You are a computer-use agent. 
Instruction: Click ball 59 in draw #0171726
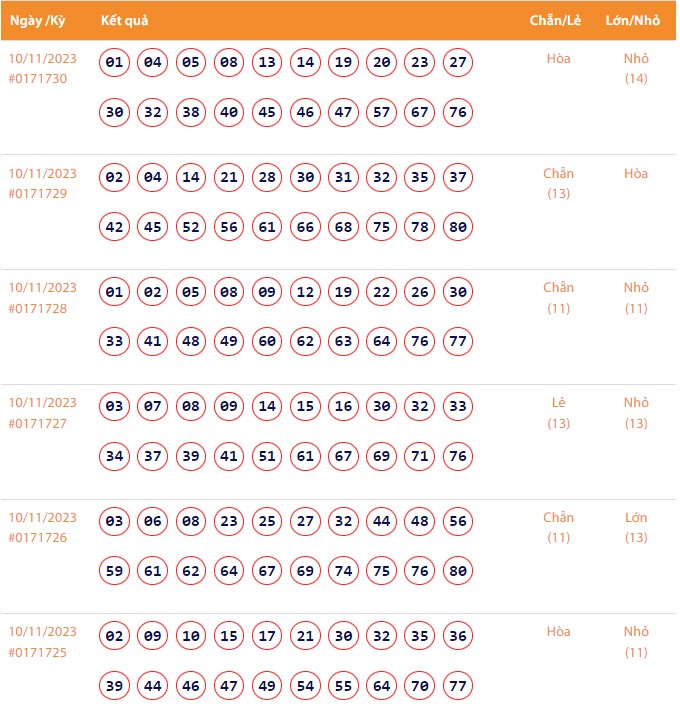(x=114, y=571)
